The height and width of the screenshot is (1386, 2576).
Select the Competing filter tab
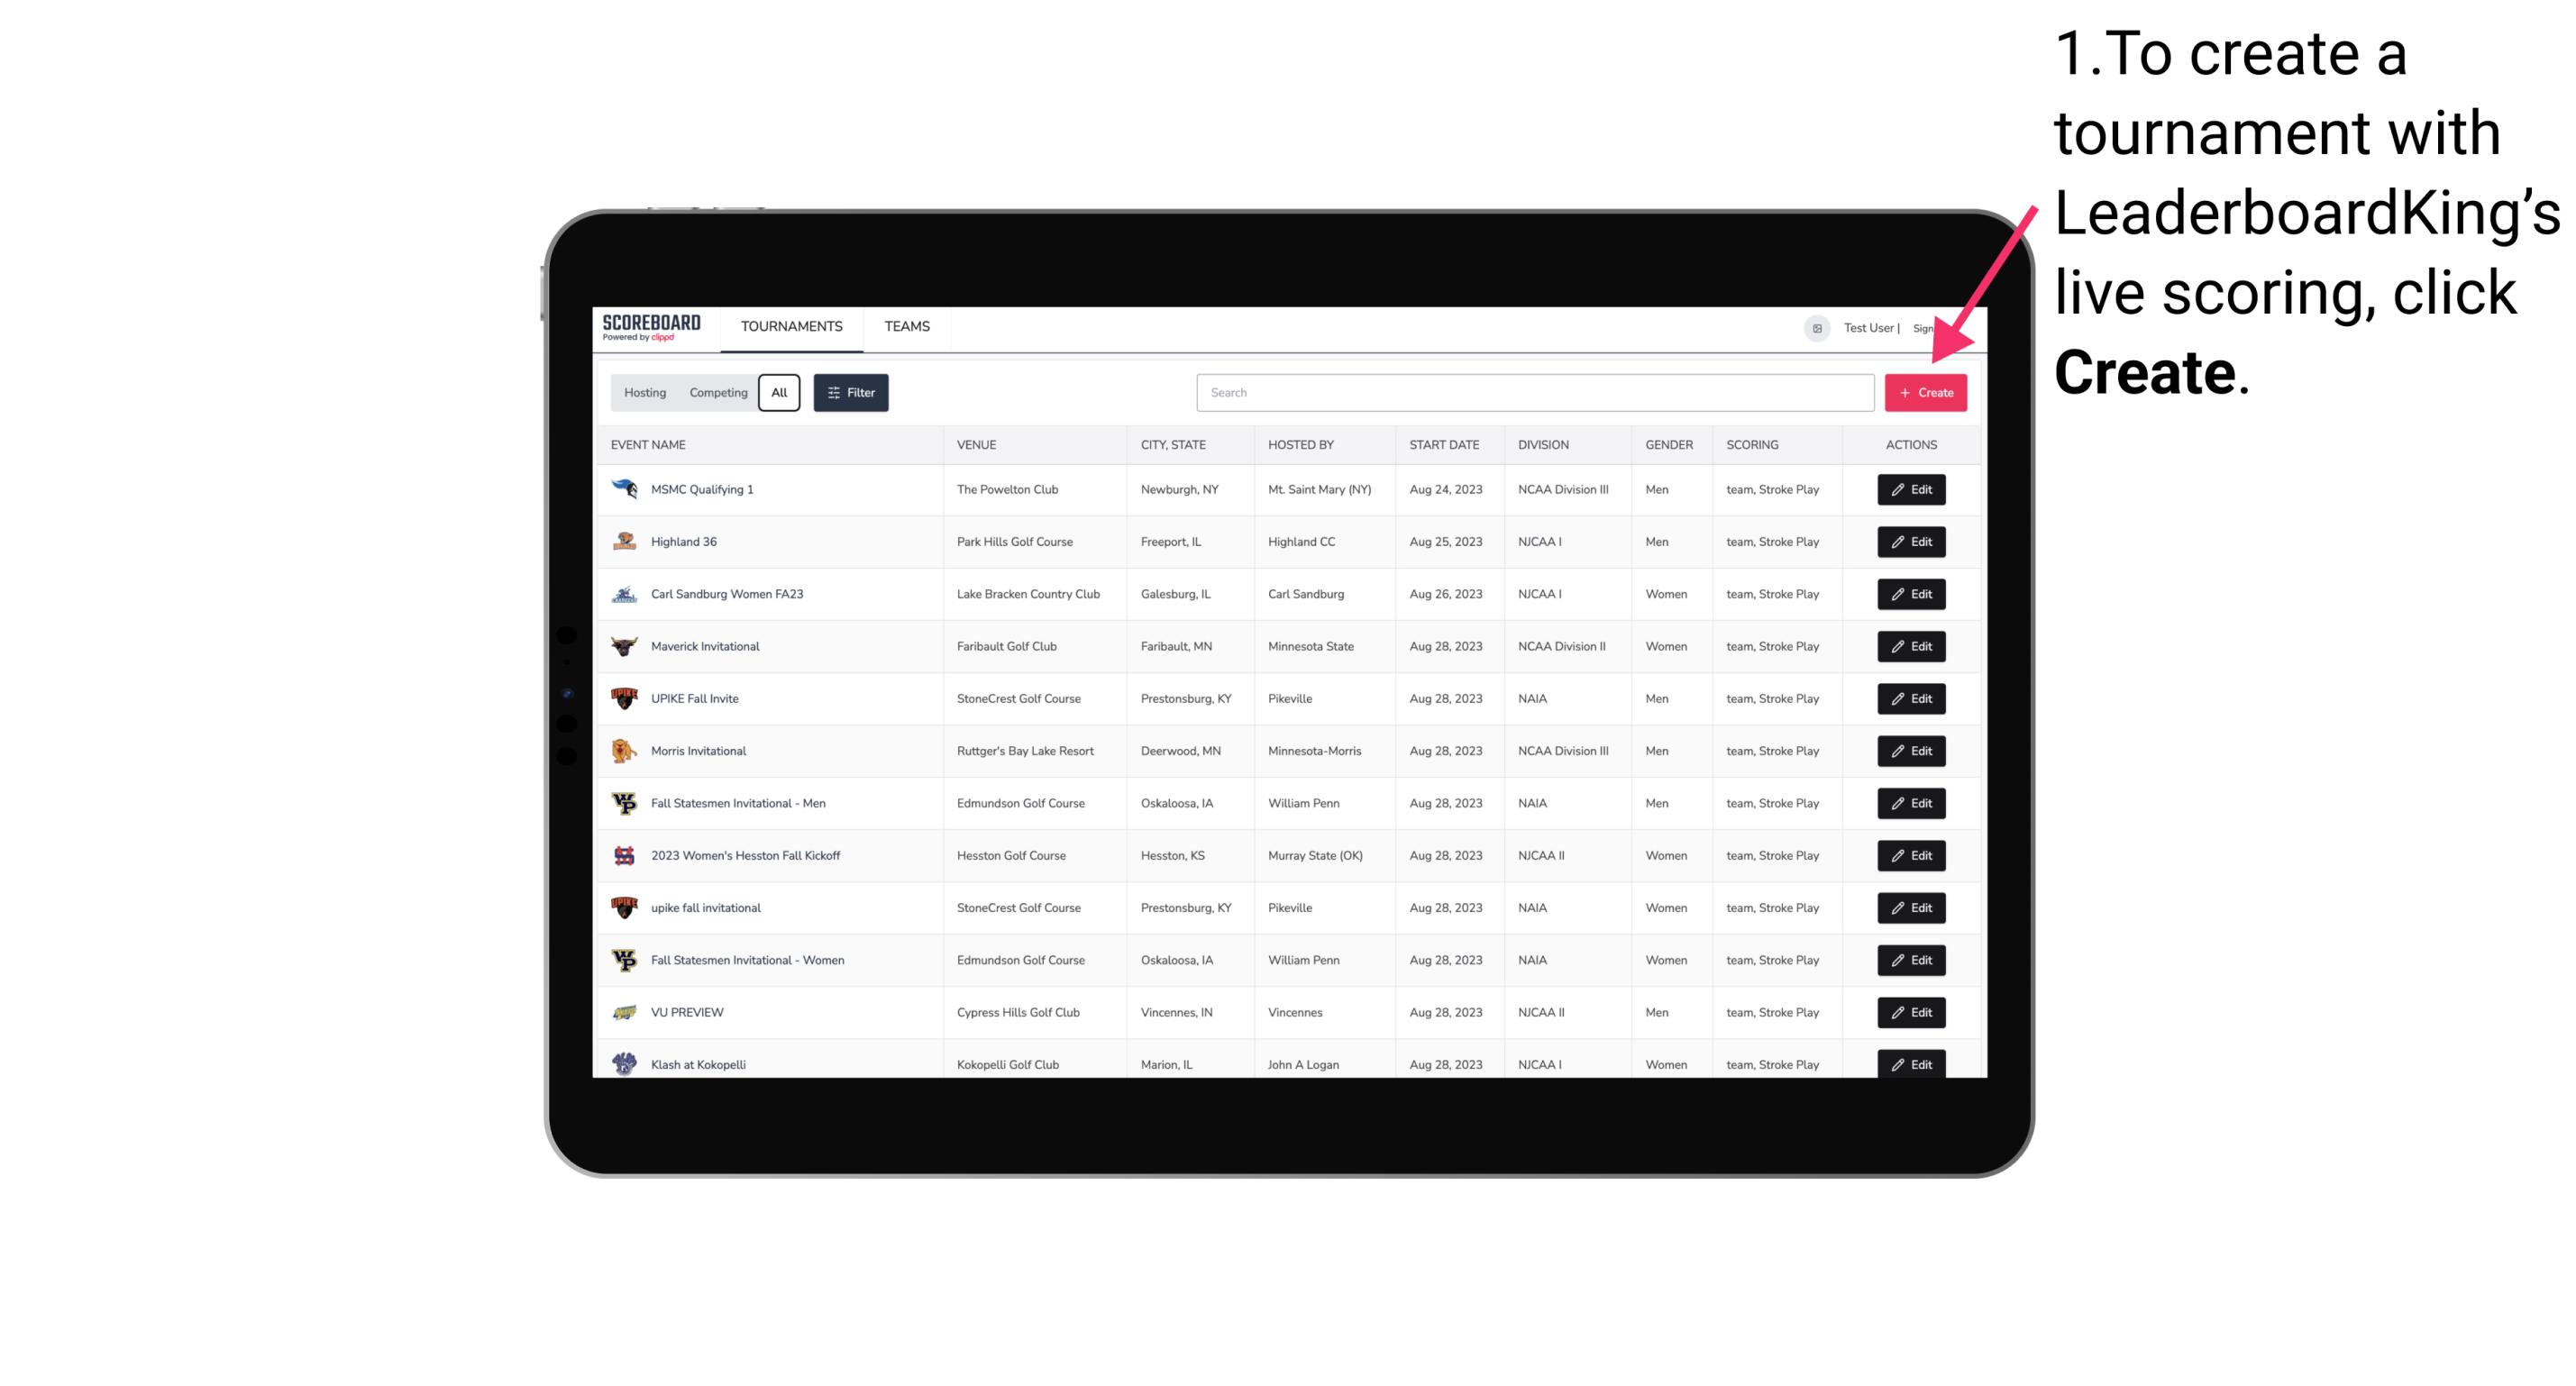pos(717,395)
